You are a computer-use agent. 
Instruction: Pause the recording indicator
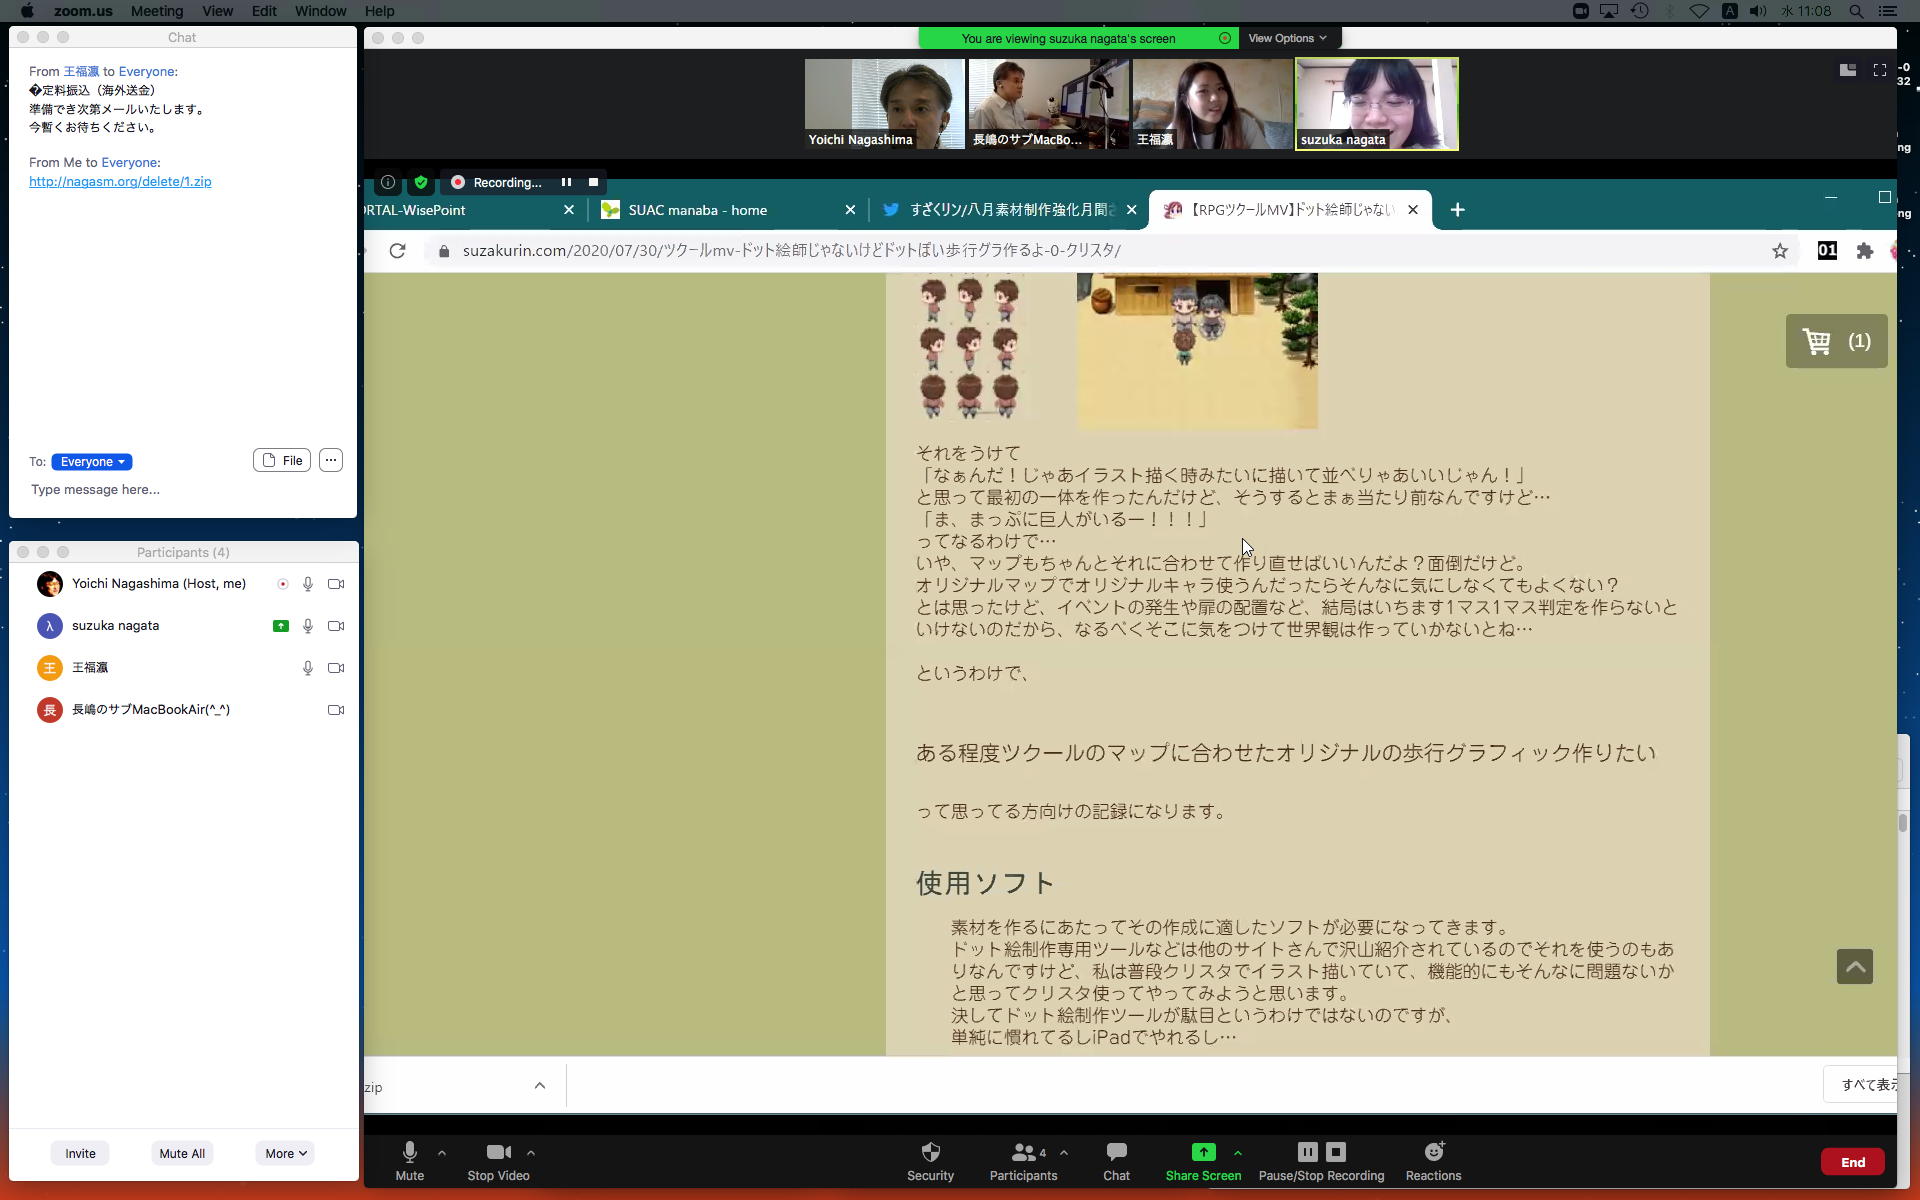[x=566, y=182]
